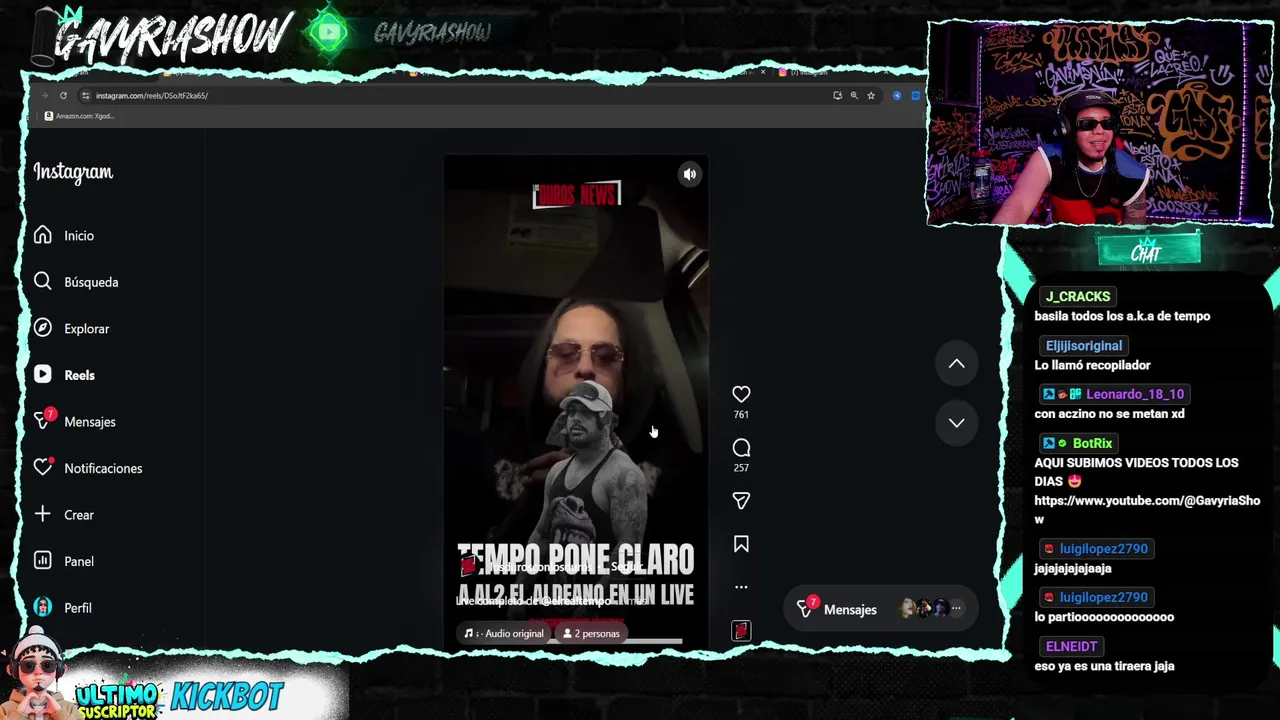1280x720 pixels.
Task: Share the reel with send icon
Action: click(741, 501)
